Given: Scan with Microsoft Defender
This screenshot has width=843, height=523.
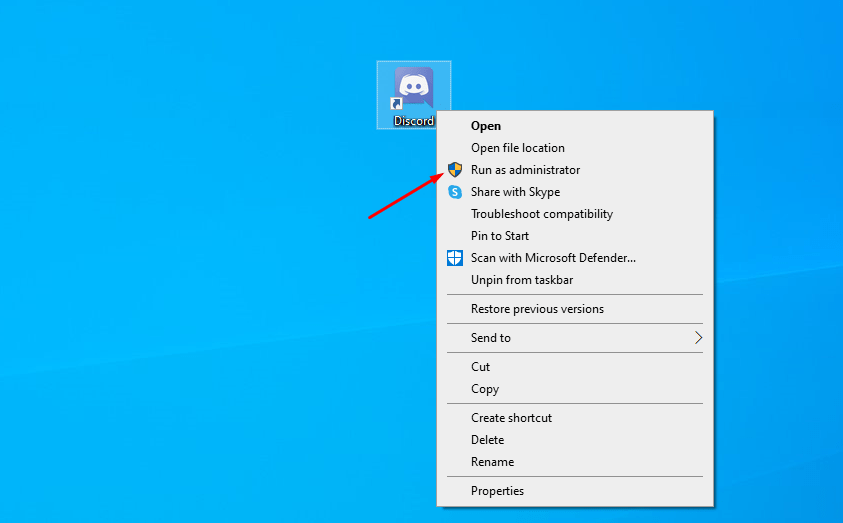Looking at the screenshot, I should coord(575,258).
